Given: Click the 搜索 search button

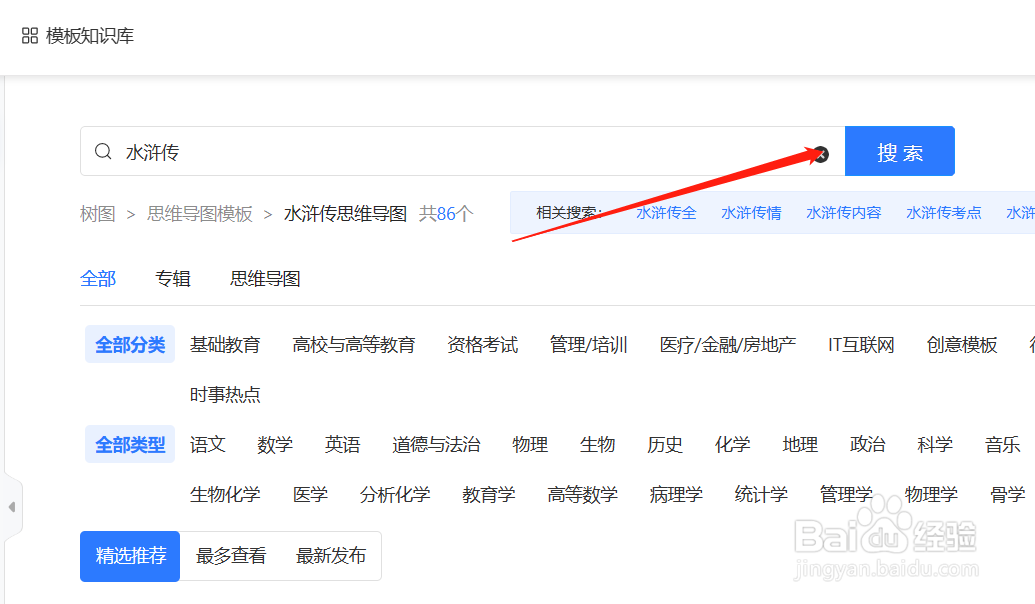Looking at the screenshot, I should tap(898, 151).
